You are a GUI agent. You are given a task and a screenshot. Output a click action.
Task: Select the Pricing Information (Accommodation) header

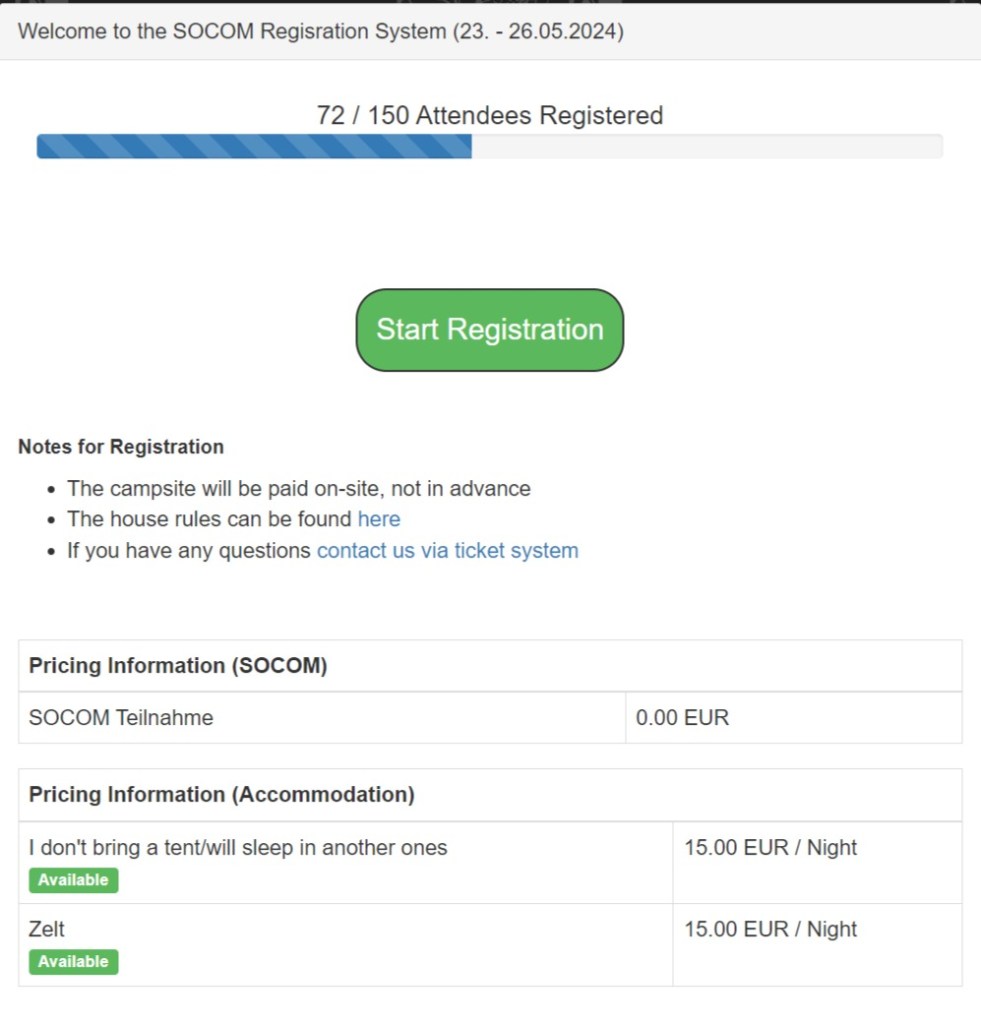click(221, 795)
